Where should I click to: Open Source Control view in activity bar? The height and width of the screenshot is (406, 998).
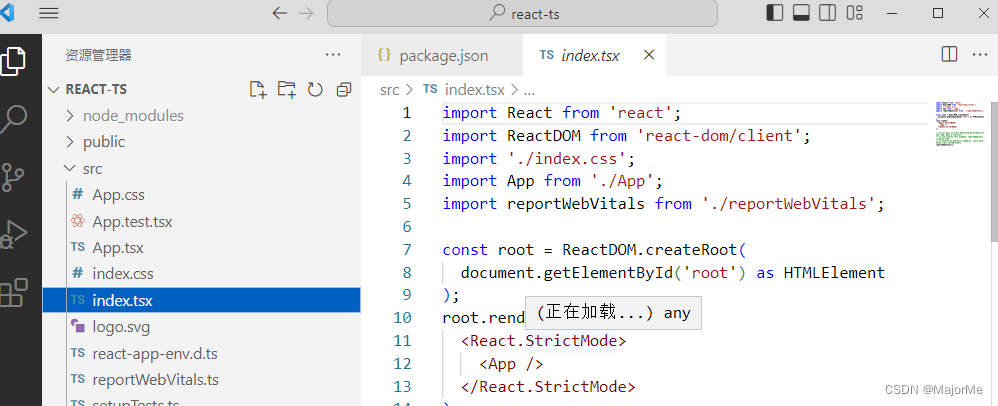13,178
